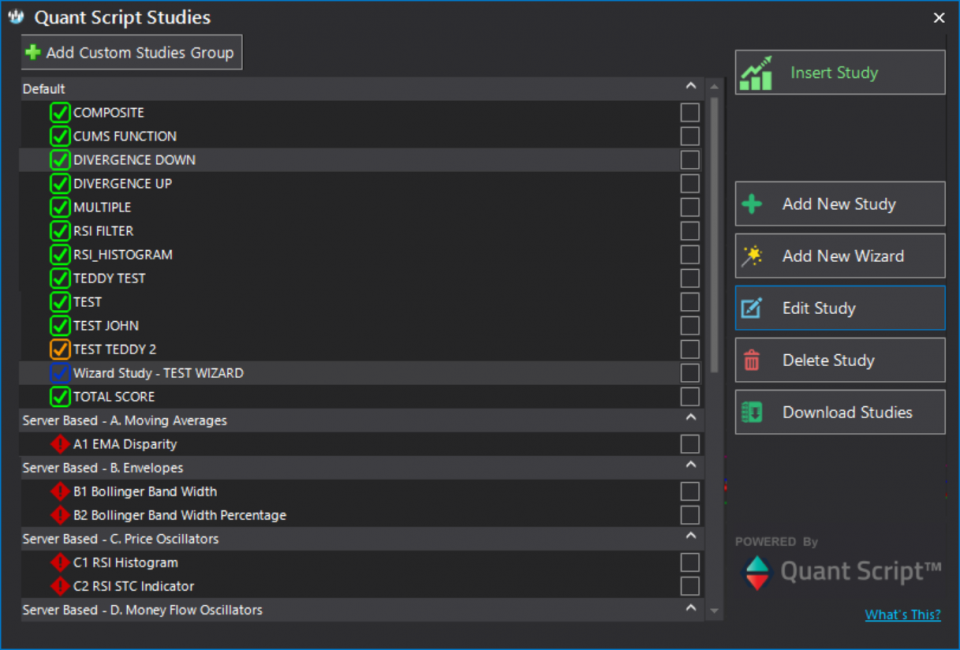The image size is (960, 650).
Task: Select the TEST study row
Action: coord(361,302)
